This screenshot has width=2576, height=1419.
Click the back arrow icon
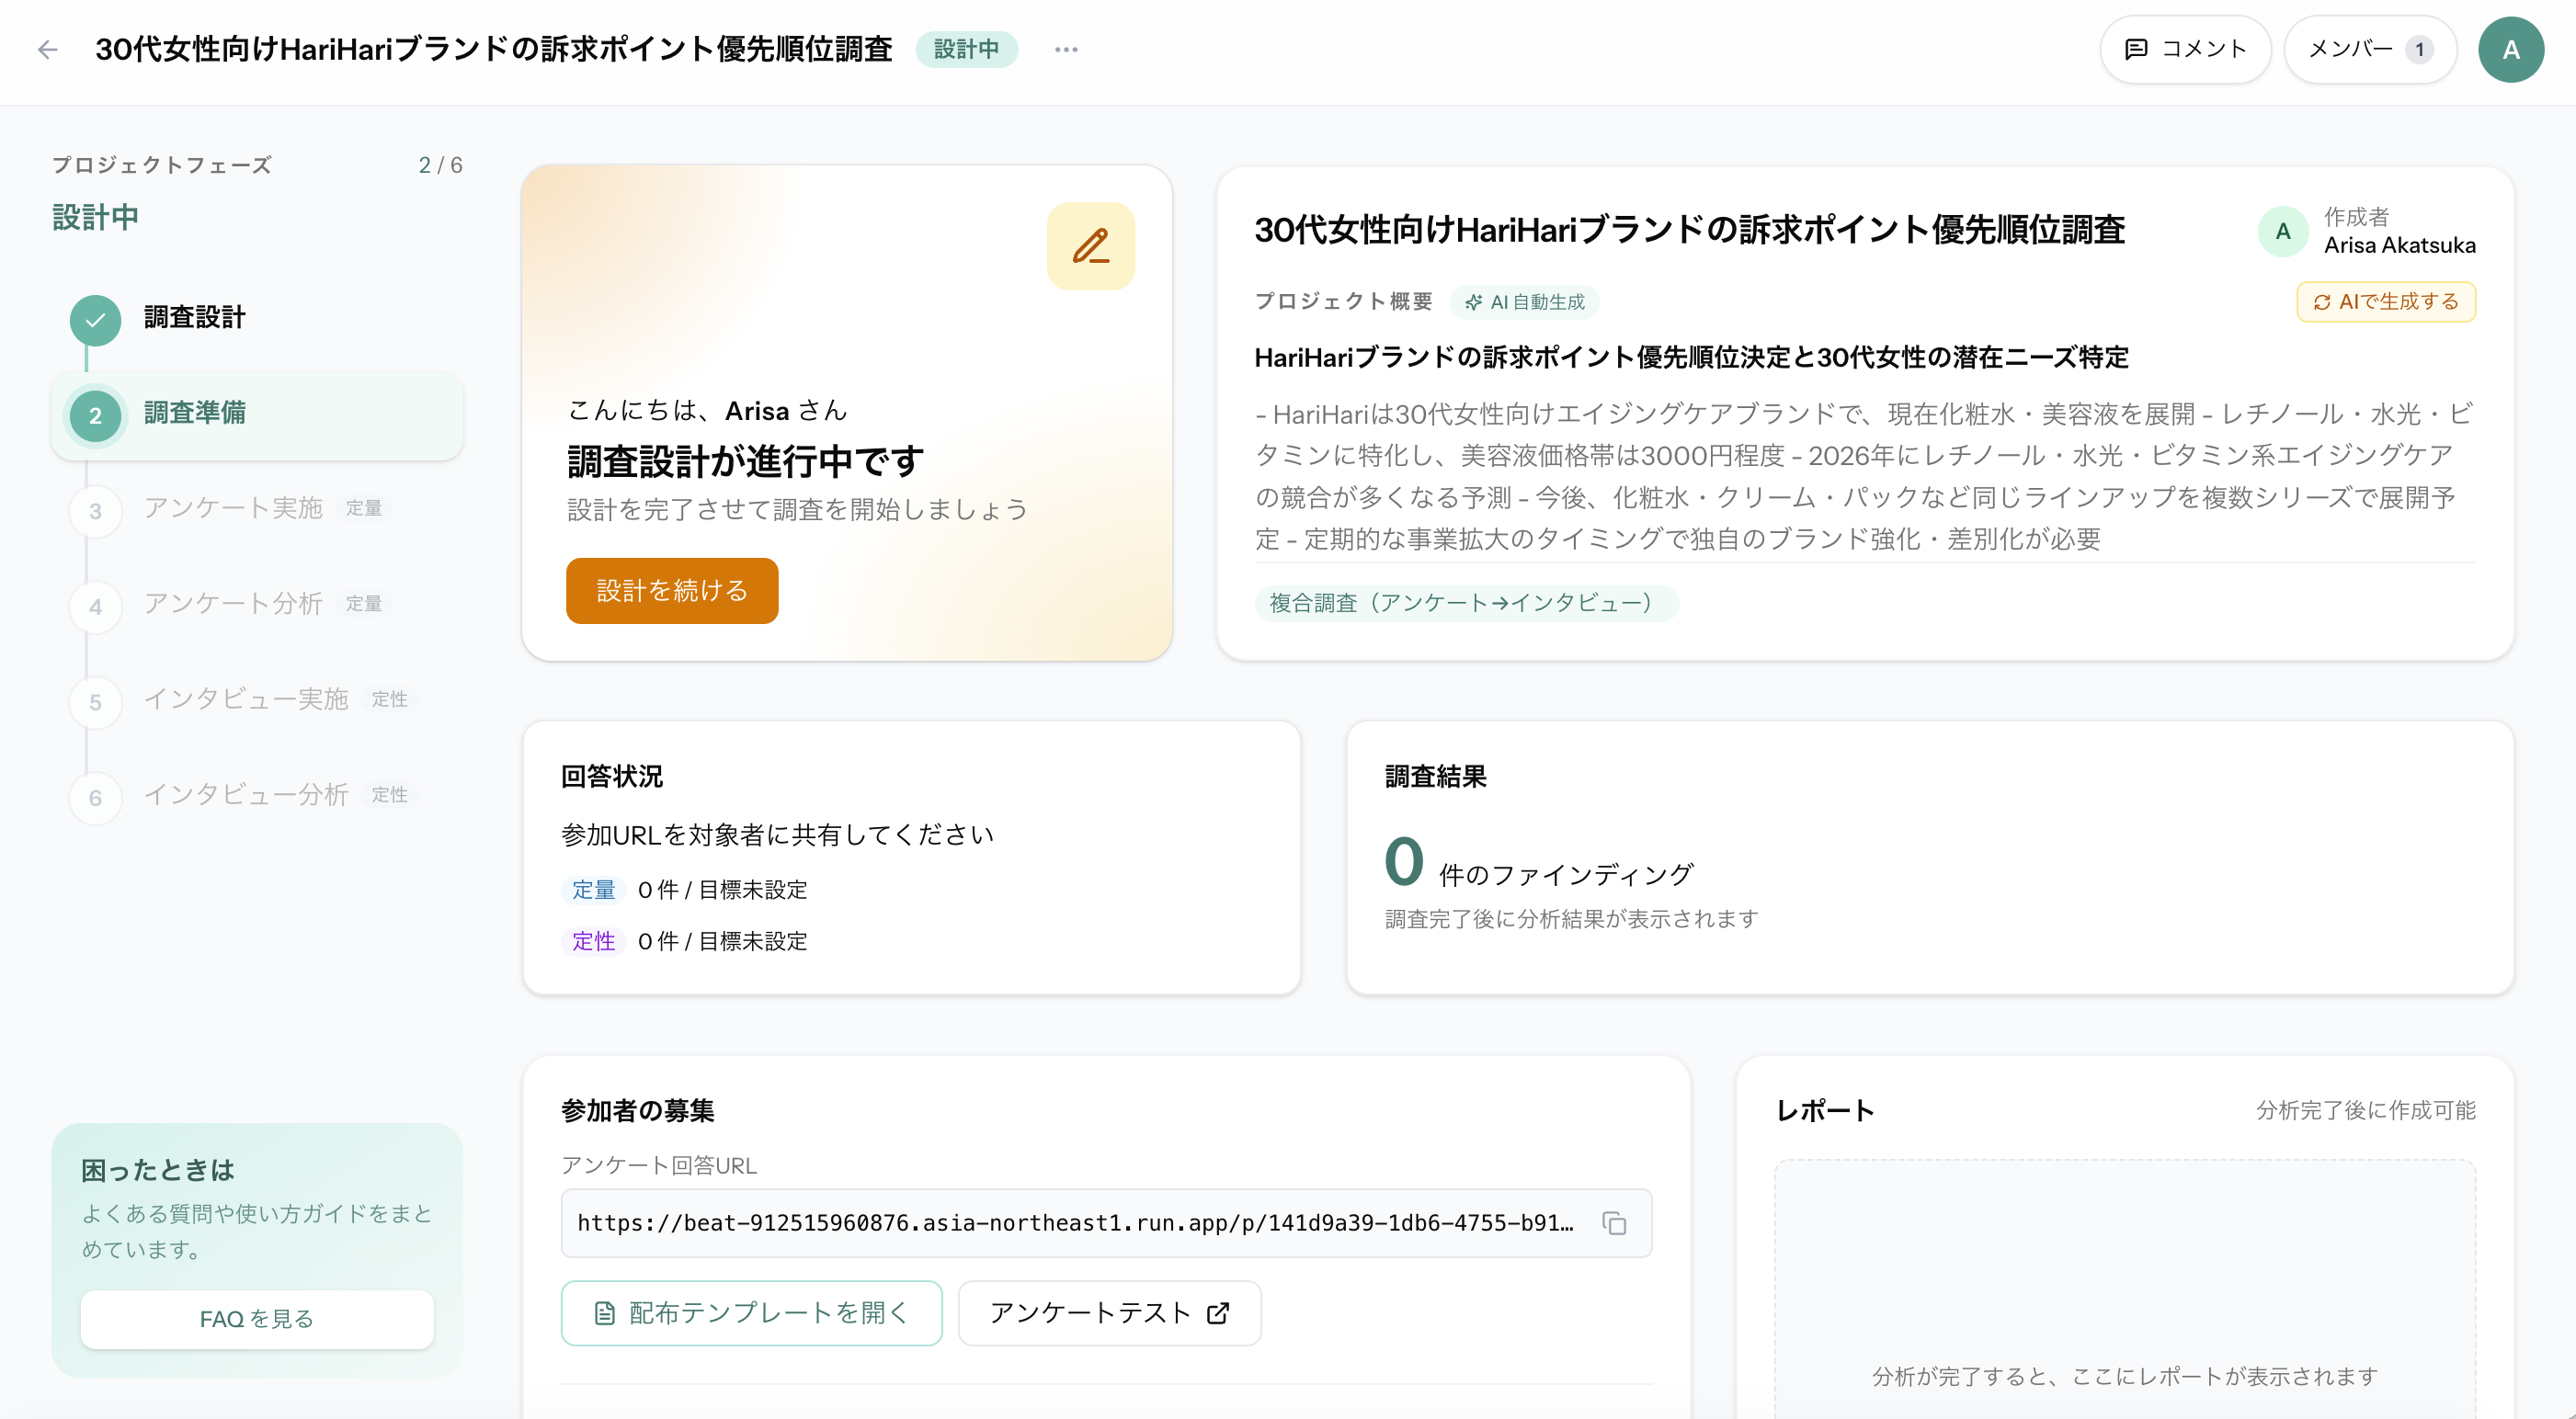[x=47, y=49]
